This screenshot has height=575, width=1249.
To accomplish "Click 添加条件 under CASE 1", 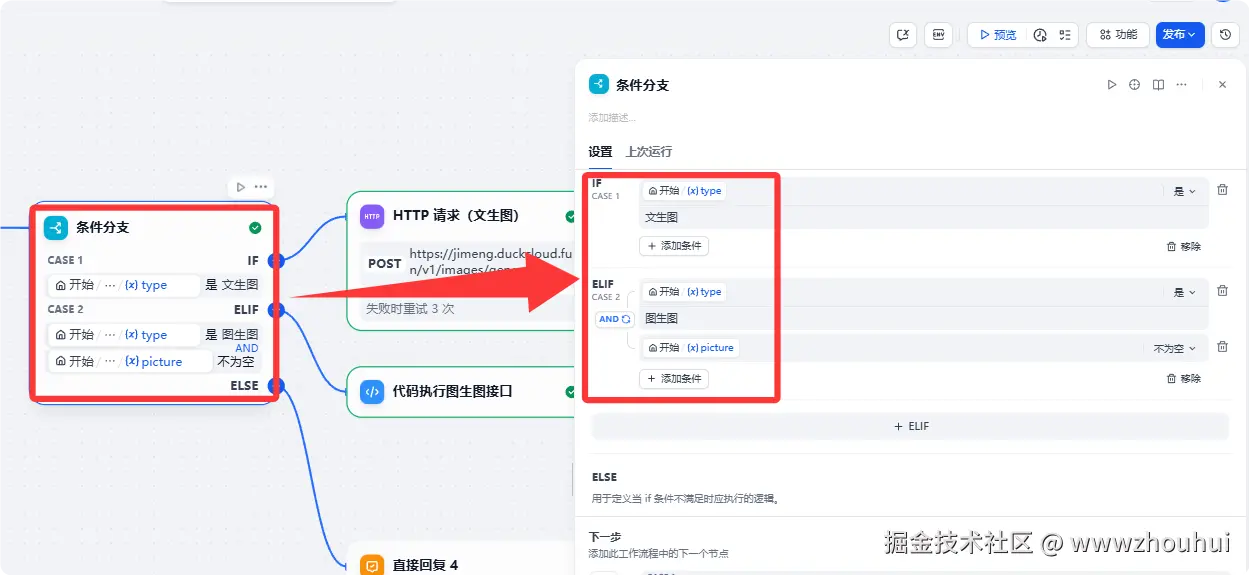I will coord(674,246).
